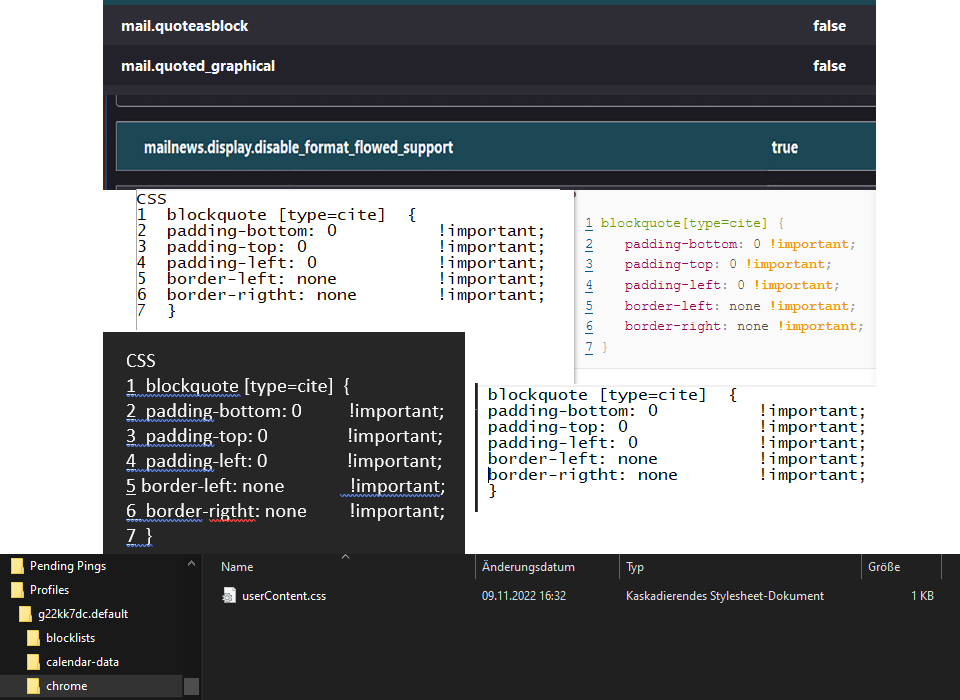Click the Profiles folder icon

[17, 590]
